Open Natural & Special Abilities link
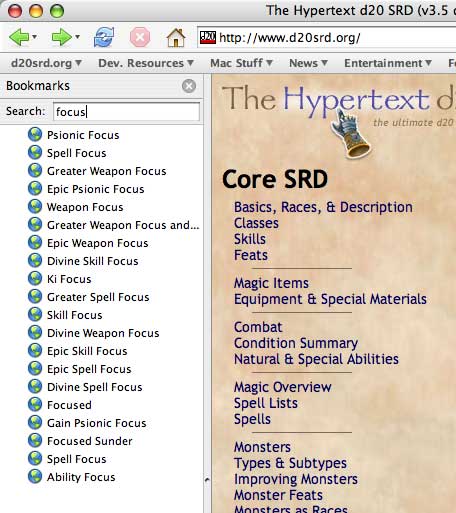Image resolution: width=456 pixels, height=513 pixels. pos(316,359)
